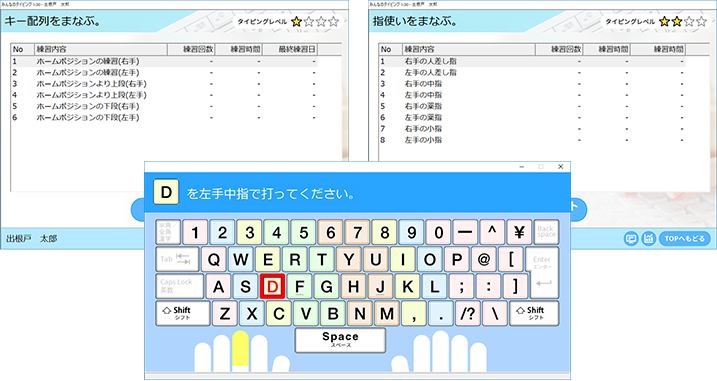The image size is (717, 381).
Task: Open the statistics chart icon
Action: tap(648, 238)
